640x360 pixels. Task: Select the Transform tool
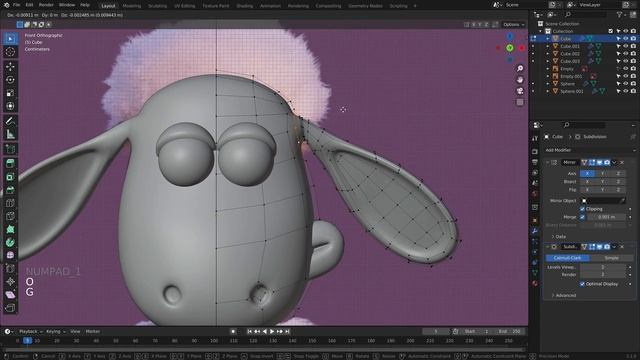10,106
